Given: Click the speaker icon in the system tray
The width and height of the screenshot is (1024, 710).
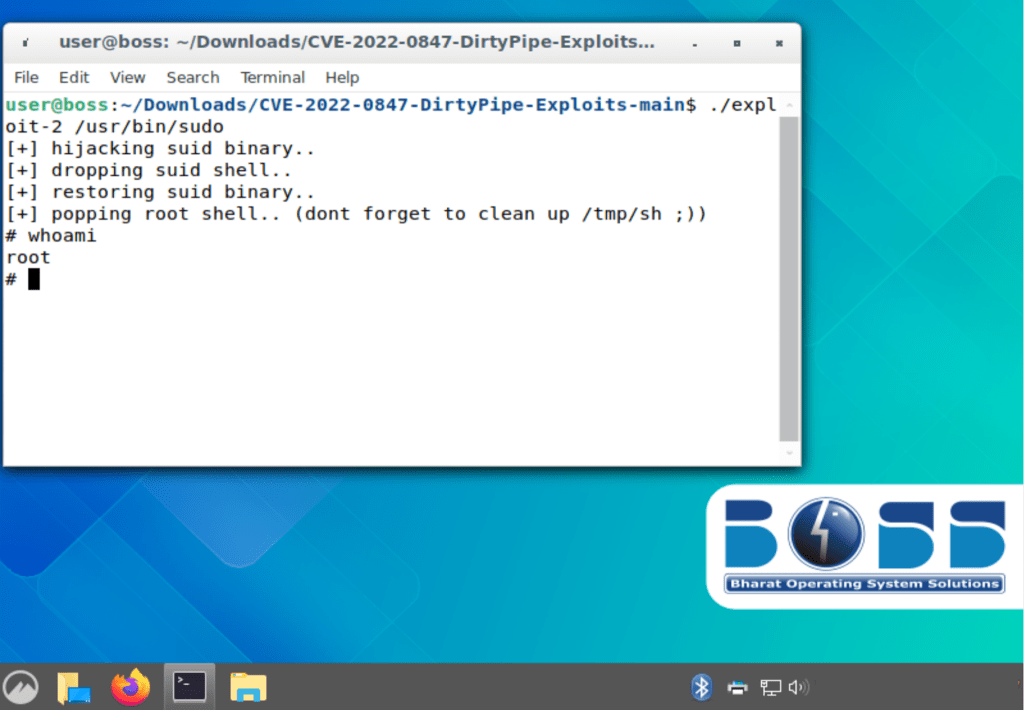Looking at the screenshot, I should [799, 686].
